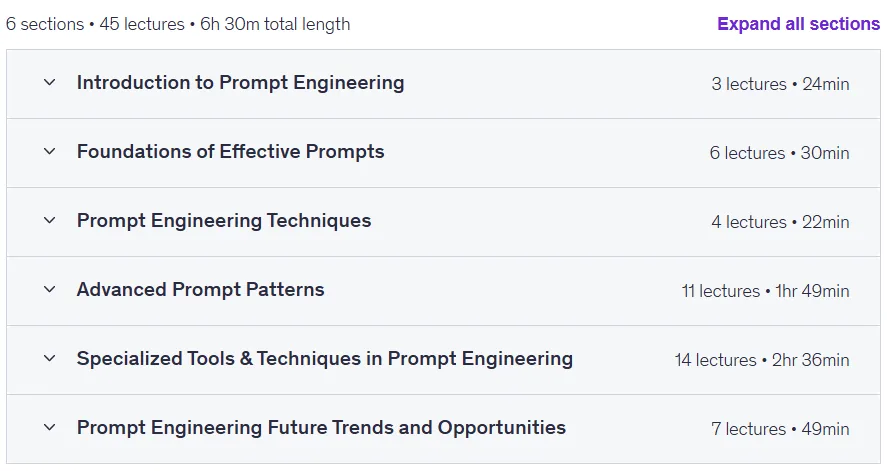This screenshot has height=471, width=887.
Task: Click the chevron icon for Specialized Tools & Techniques
Action: 50,358
